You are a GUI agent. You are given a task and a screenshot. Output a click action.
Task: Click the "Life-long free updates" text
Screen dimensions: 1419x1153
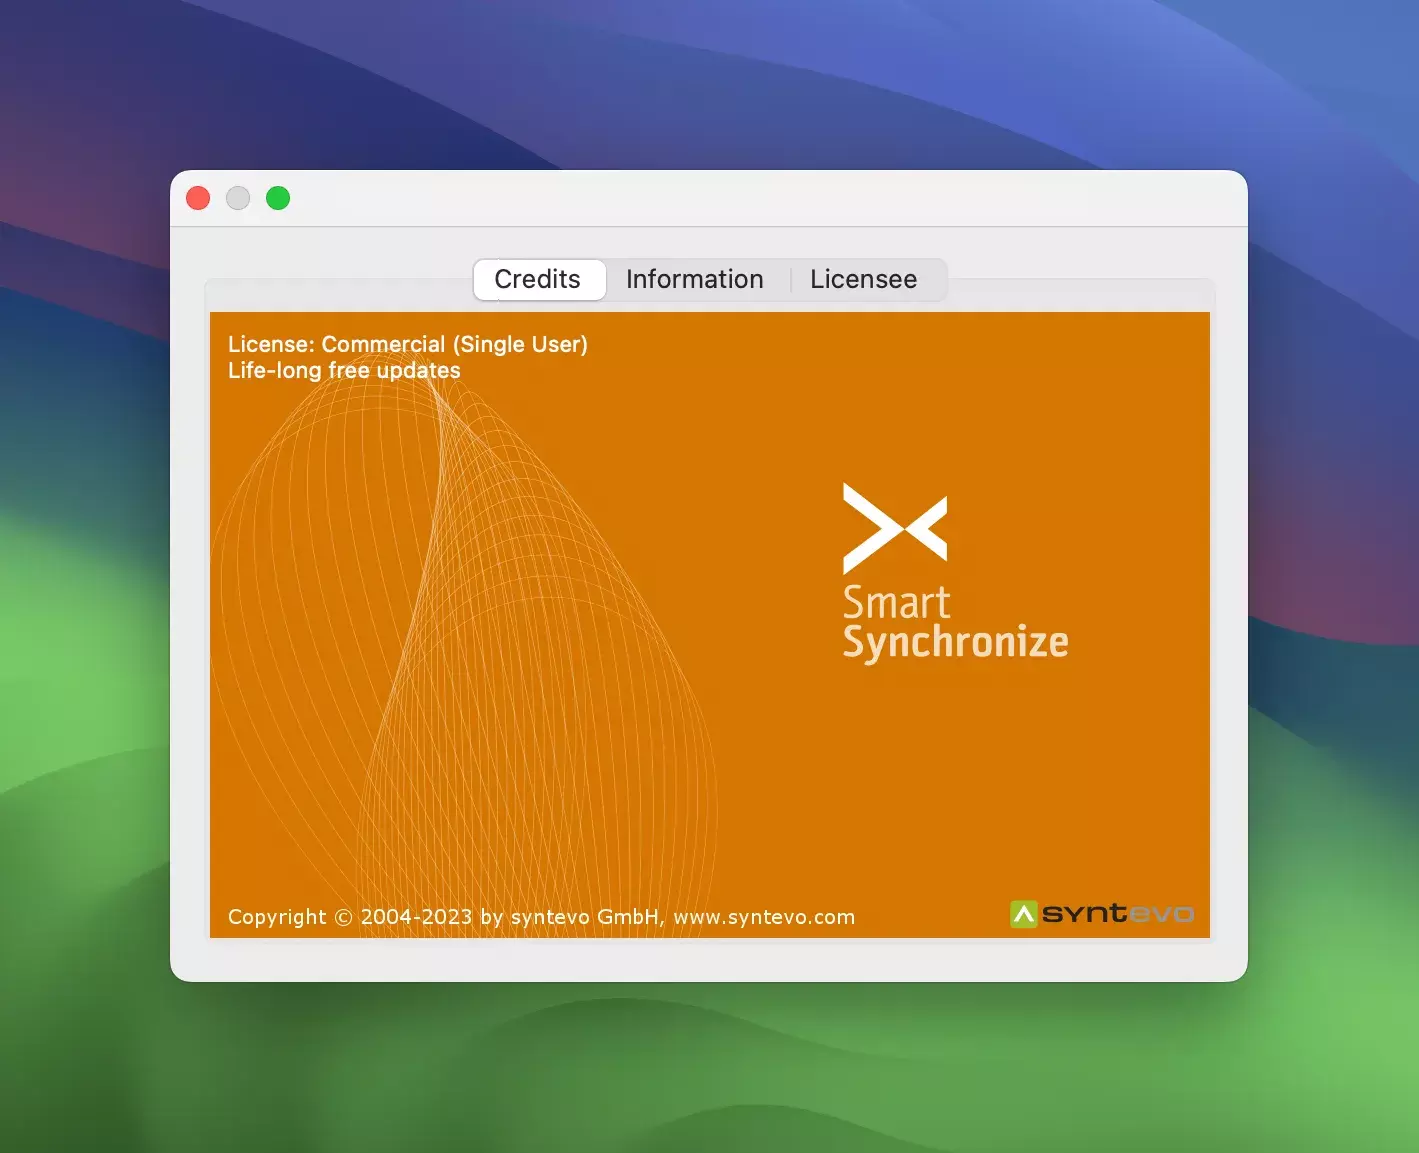tap(344, 370)
